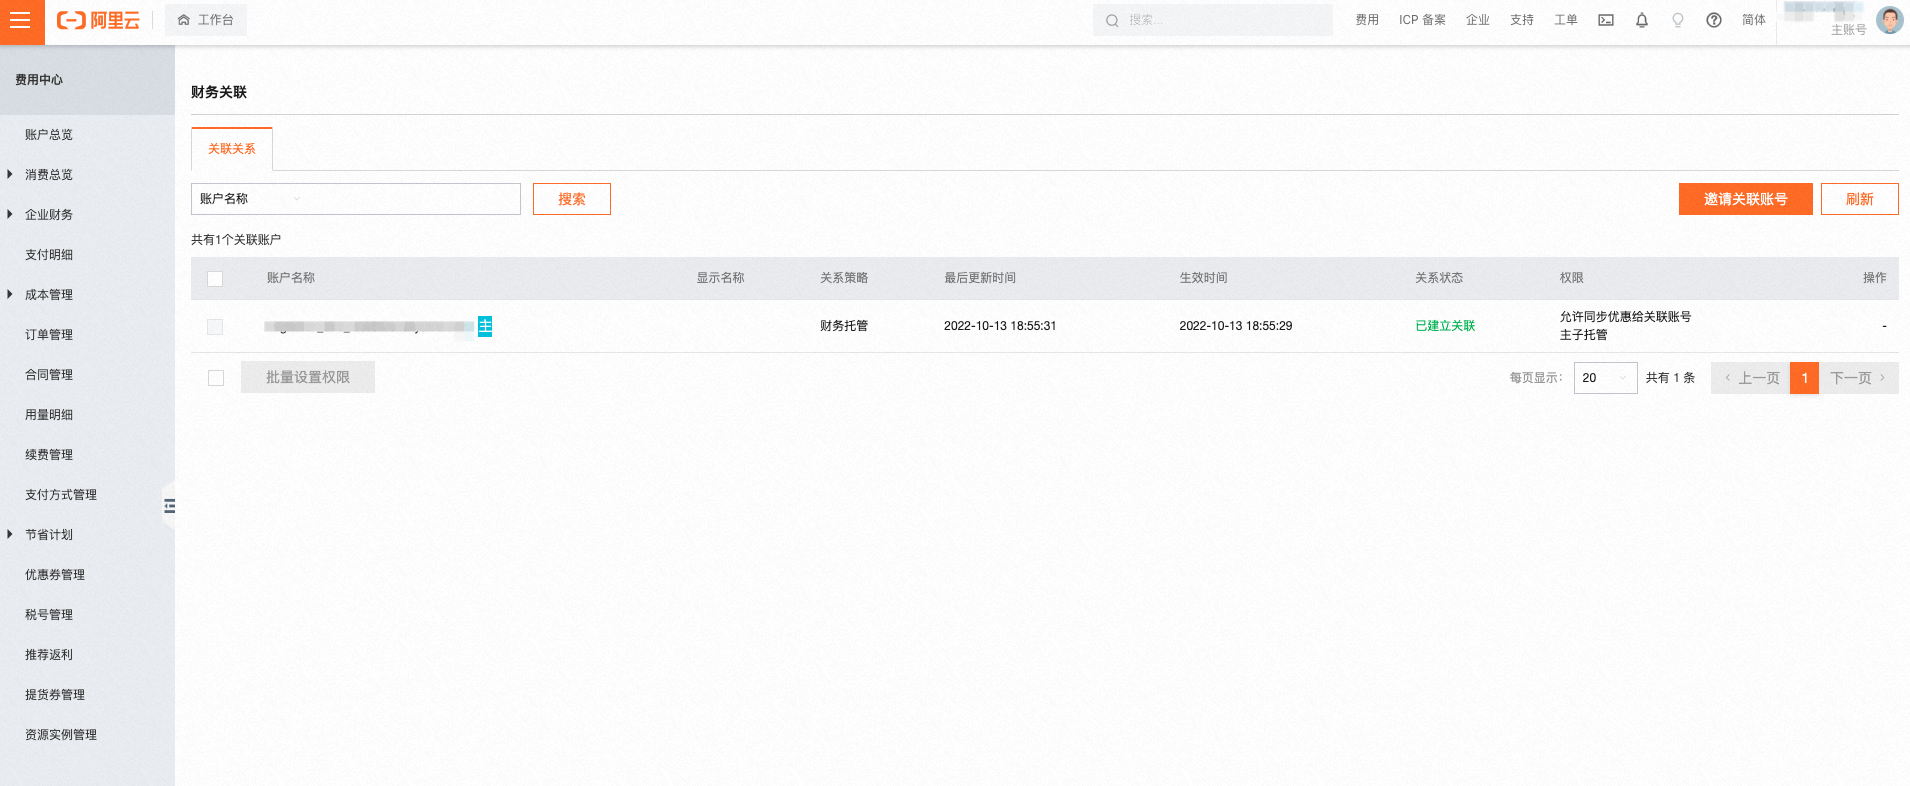Image resolution: width=1910 pixels, height=786 pixels.
Task: Collapse the sidebar with the toggle handle
Action: point(169,506)
